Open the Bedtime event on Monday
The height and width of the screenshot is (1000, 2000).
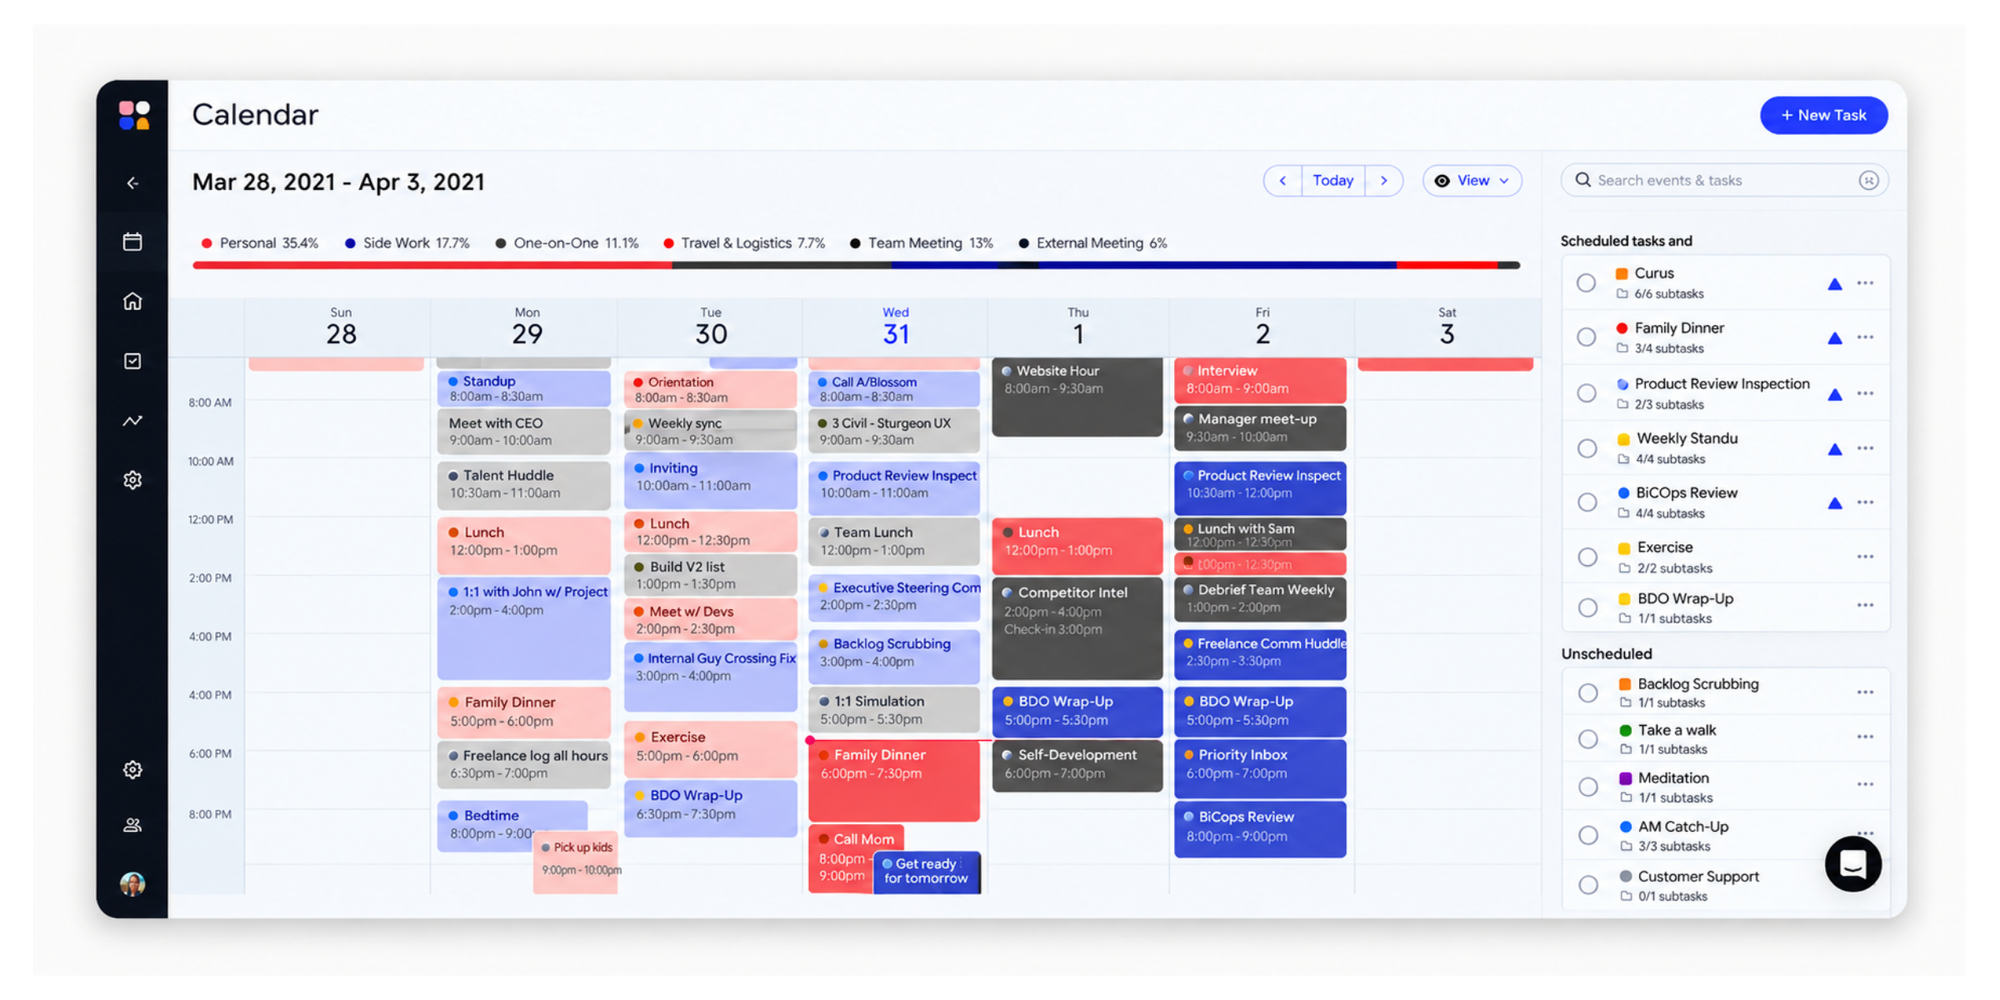tap(512, 825)
